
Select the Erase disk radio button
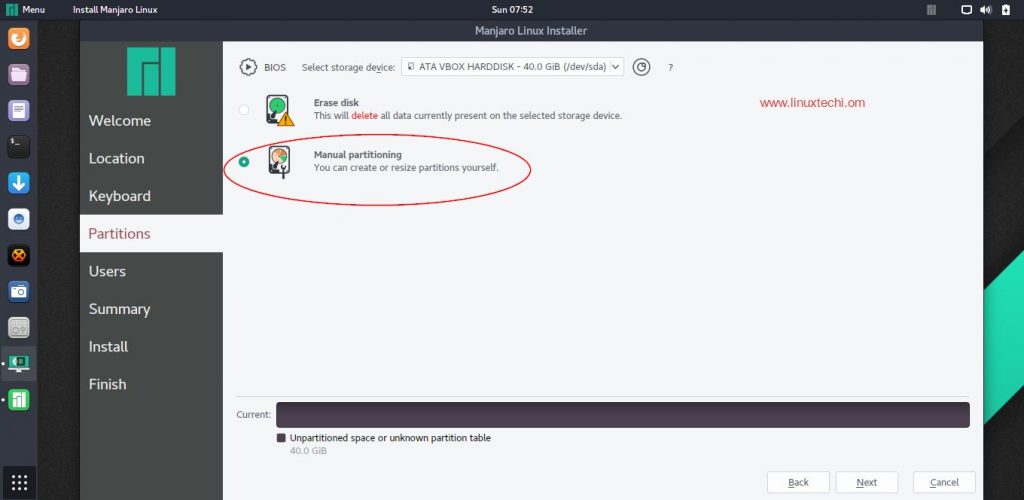[244, 110]
